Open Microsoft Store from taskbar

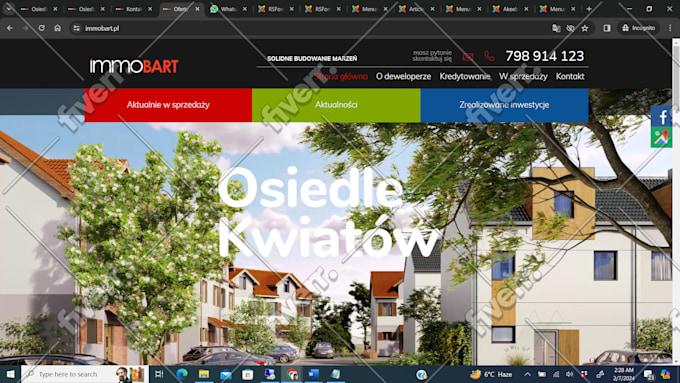pyautogui.click(x=248, y=374)
